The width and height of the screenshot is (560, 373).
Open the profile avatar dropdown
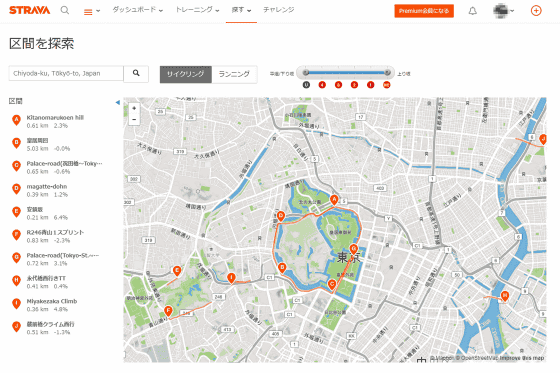(x=504, y=11)
